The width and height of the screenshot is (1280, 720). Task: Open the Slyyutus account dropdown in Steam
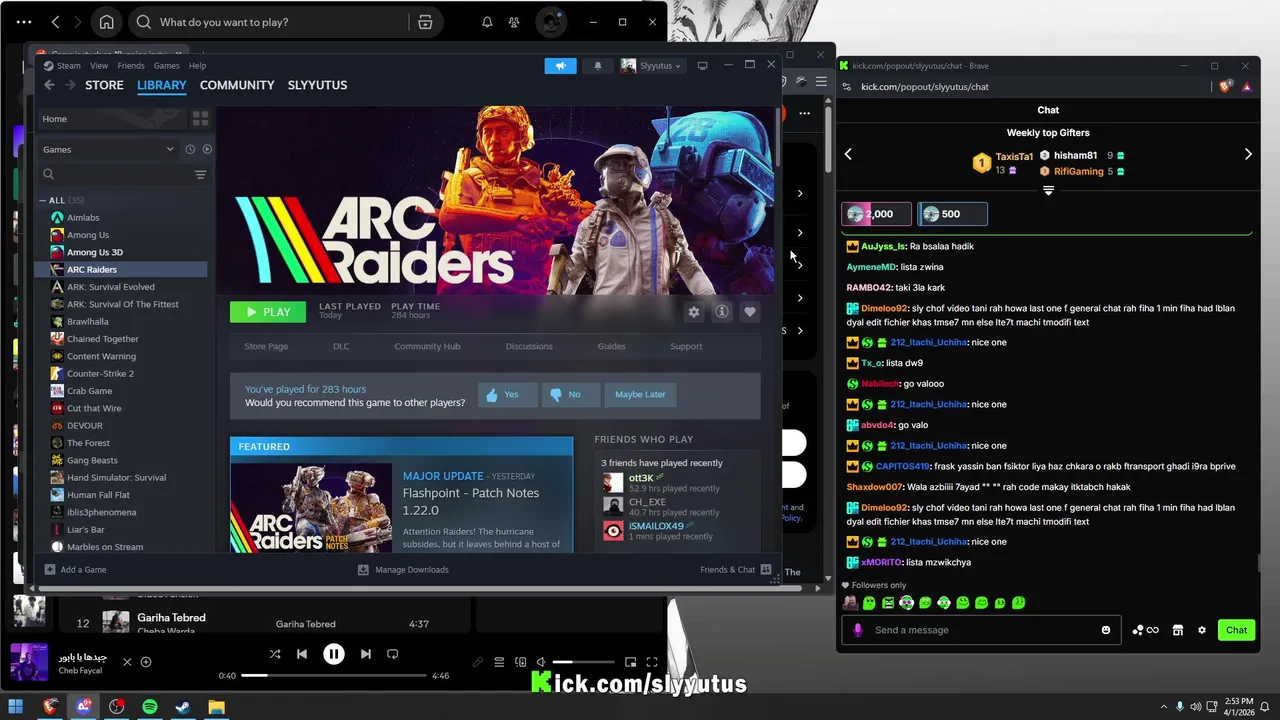651,66
